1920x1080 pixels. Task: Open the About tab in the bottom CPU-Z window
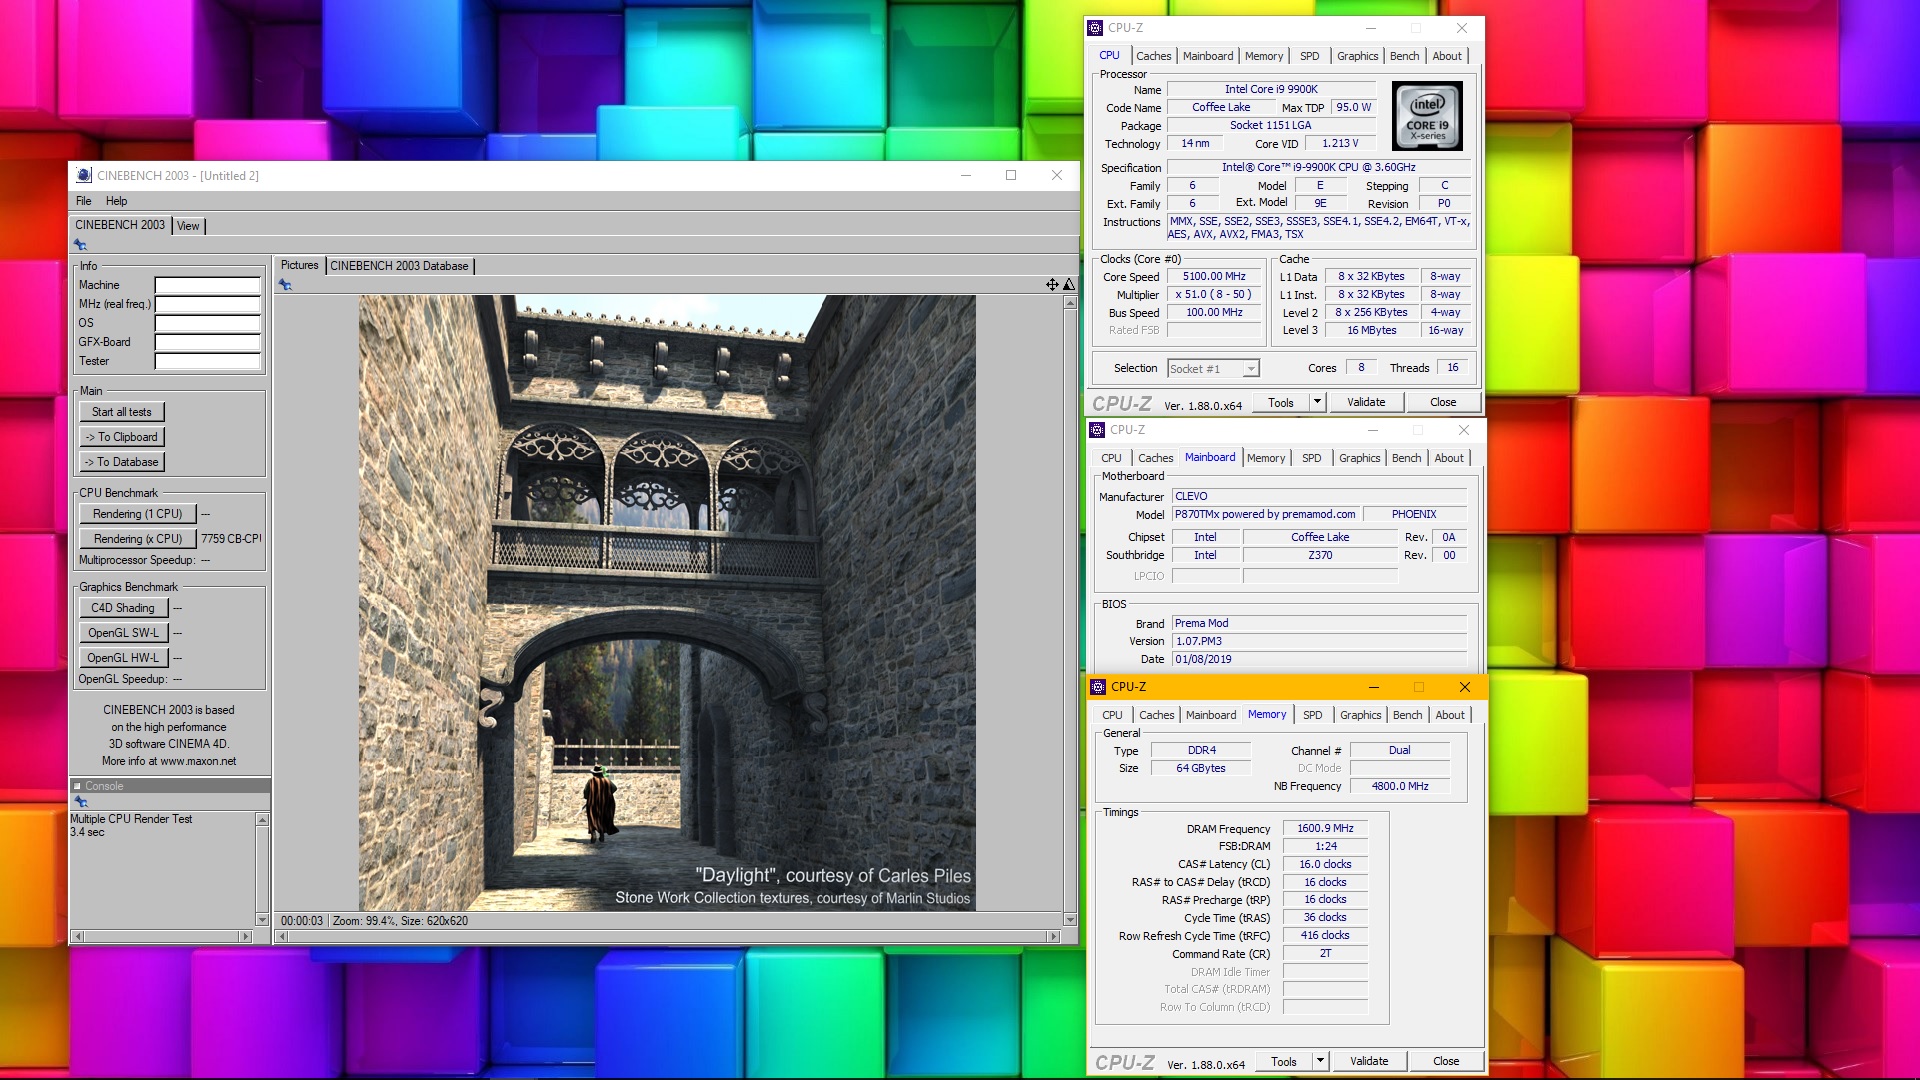pyautogui.click(x=1450, y=715)
